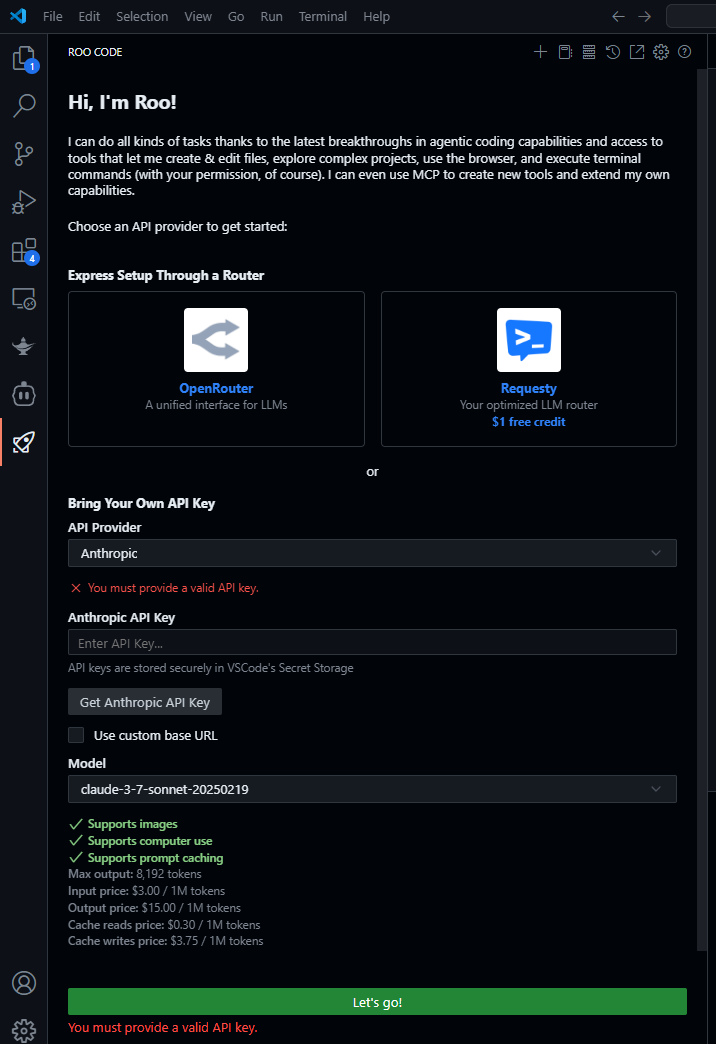
Task: Click the robot icon in activity bar
Action: pyautogui.click(x=24, y=394)
